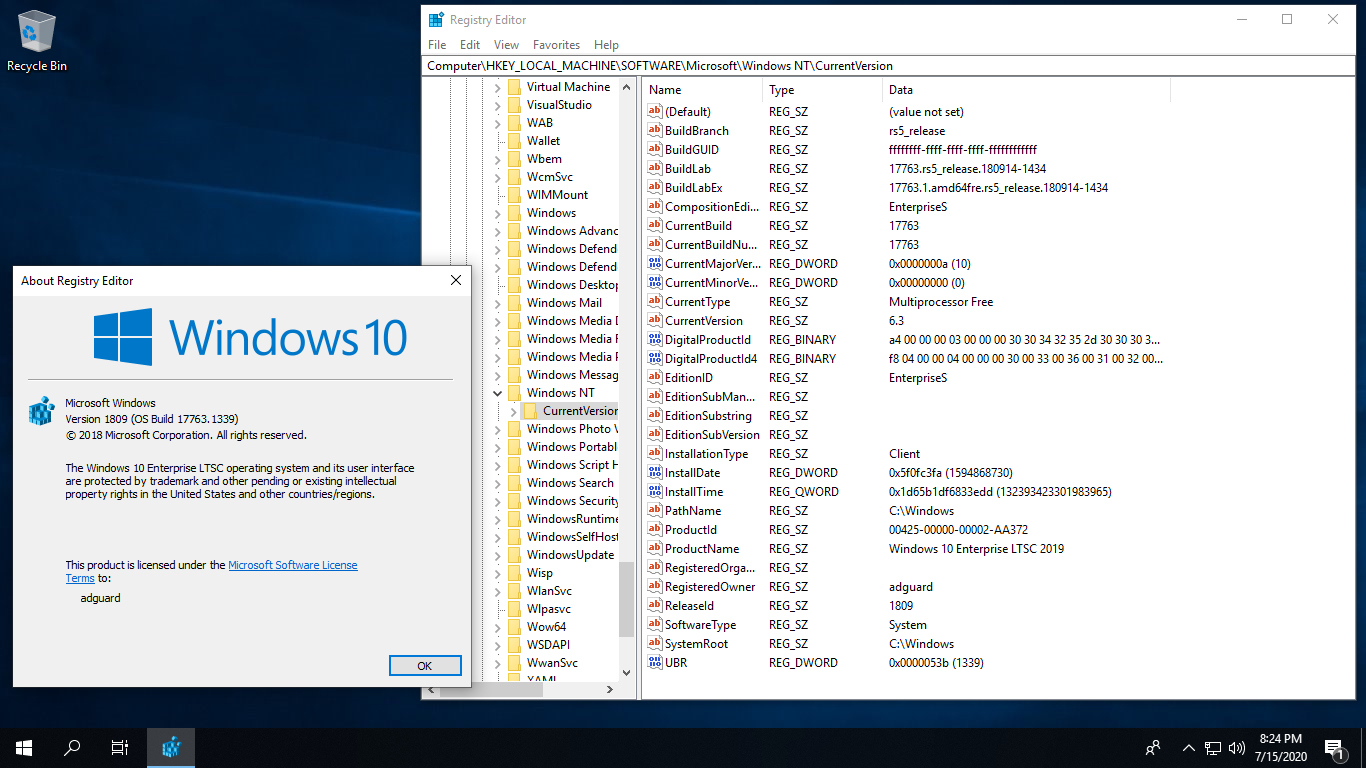Click the Name column header

(703, 90)
